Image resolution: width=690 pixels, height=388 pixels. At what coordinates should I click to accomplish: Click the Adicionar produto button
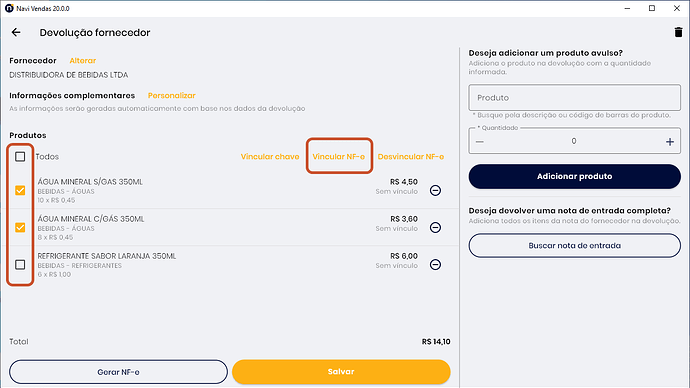(x=574, y=176)
